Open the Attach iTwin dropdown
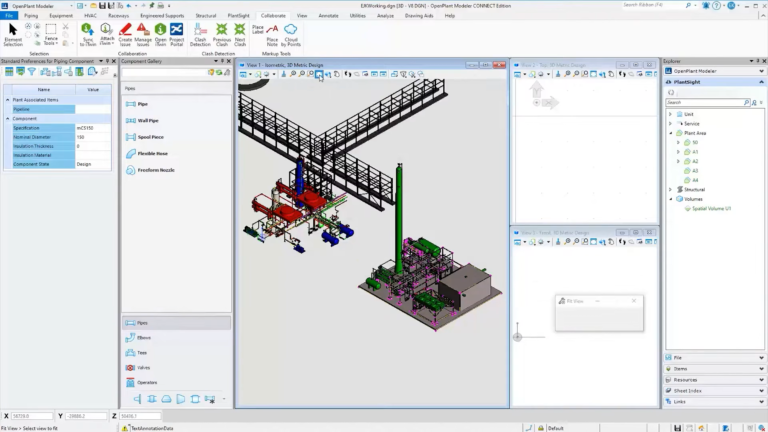This screenshot has height=432, width=768. click(106, 34)
